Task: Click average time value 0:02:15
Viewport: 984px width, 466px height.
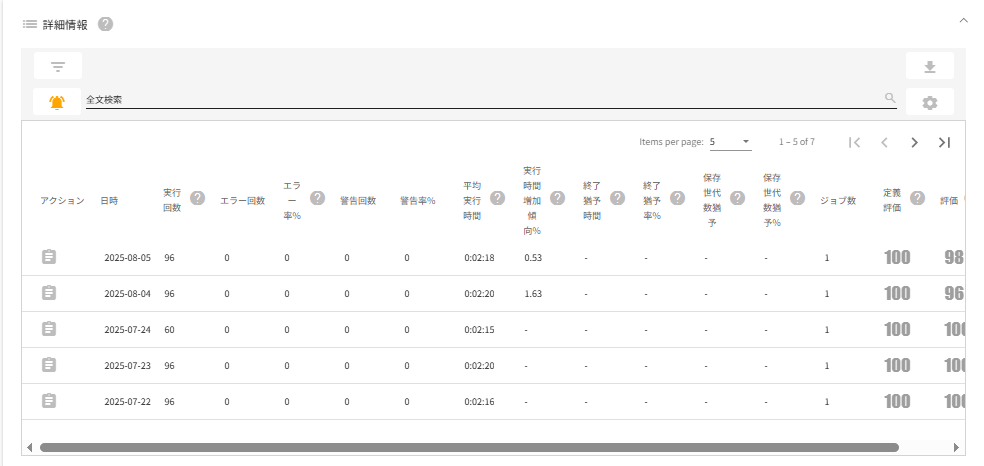Action: tap(479, 329)
